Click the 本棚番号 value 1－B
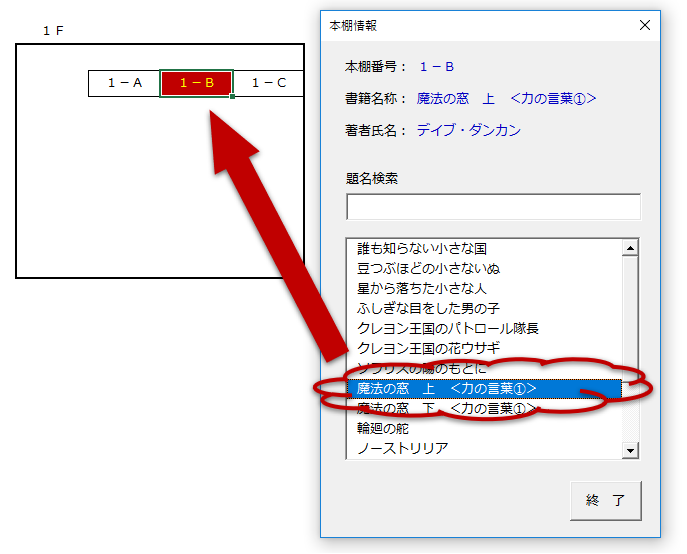This screenshot has height=554, width=687. coord(437,67)
